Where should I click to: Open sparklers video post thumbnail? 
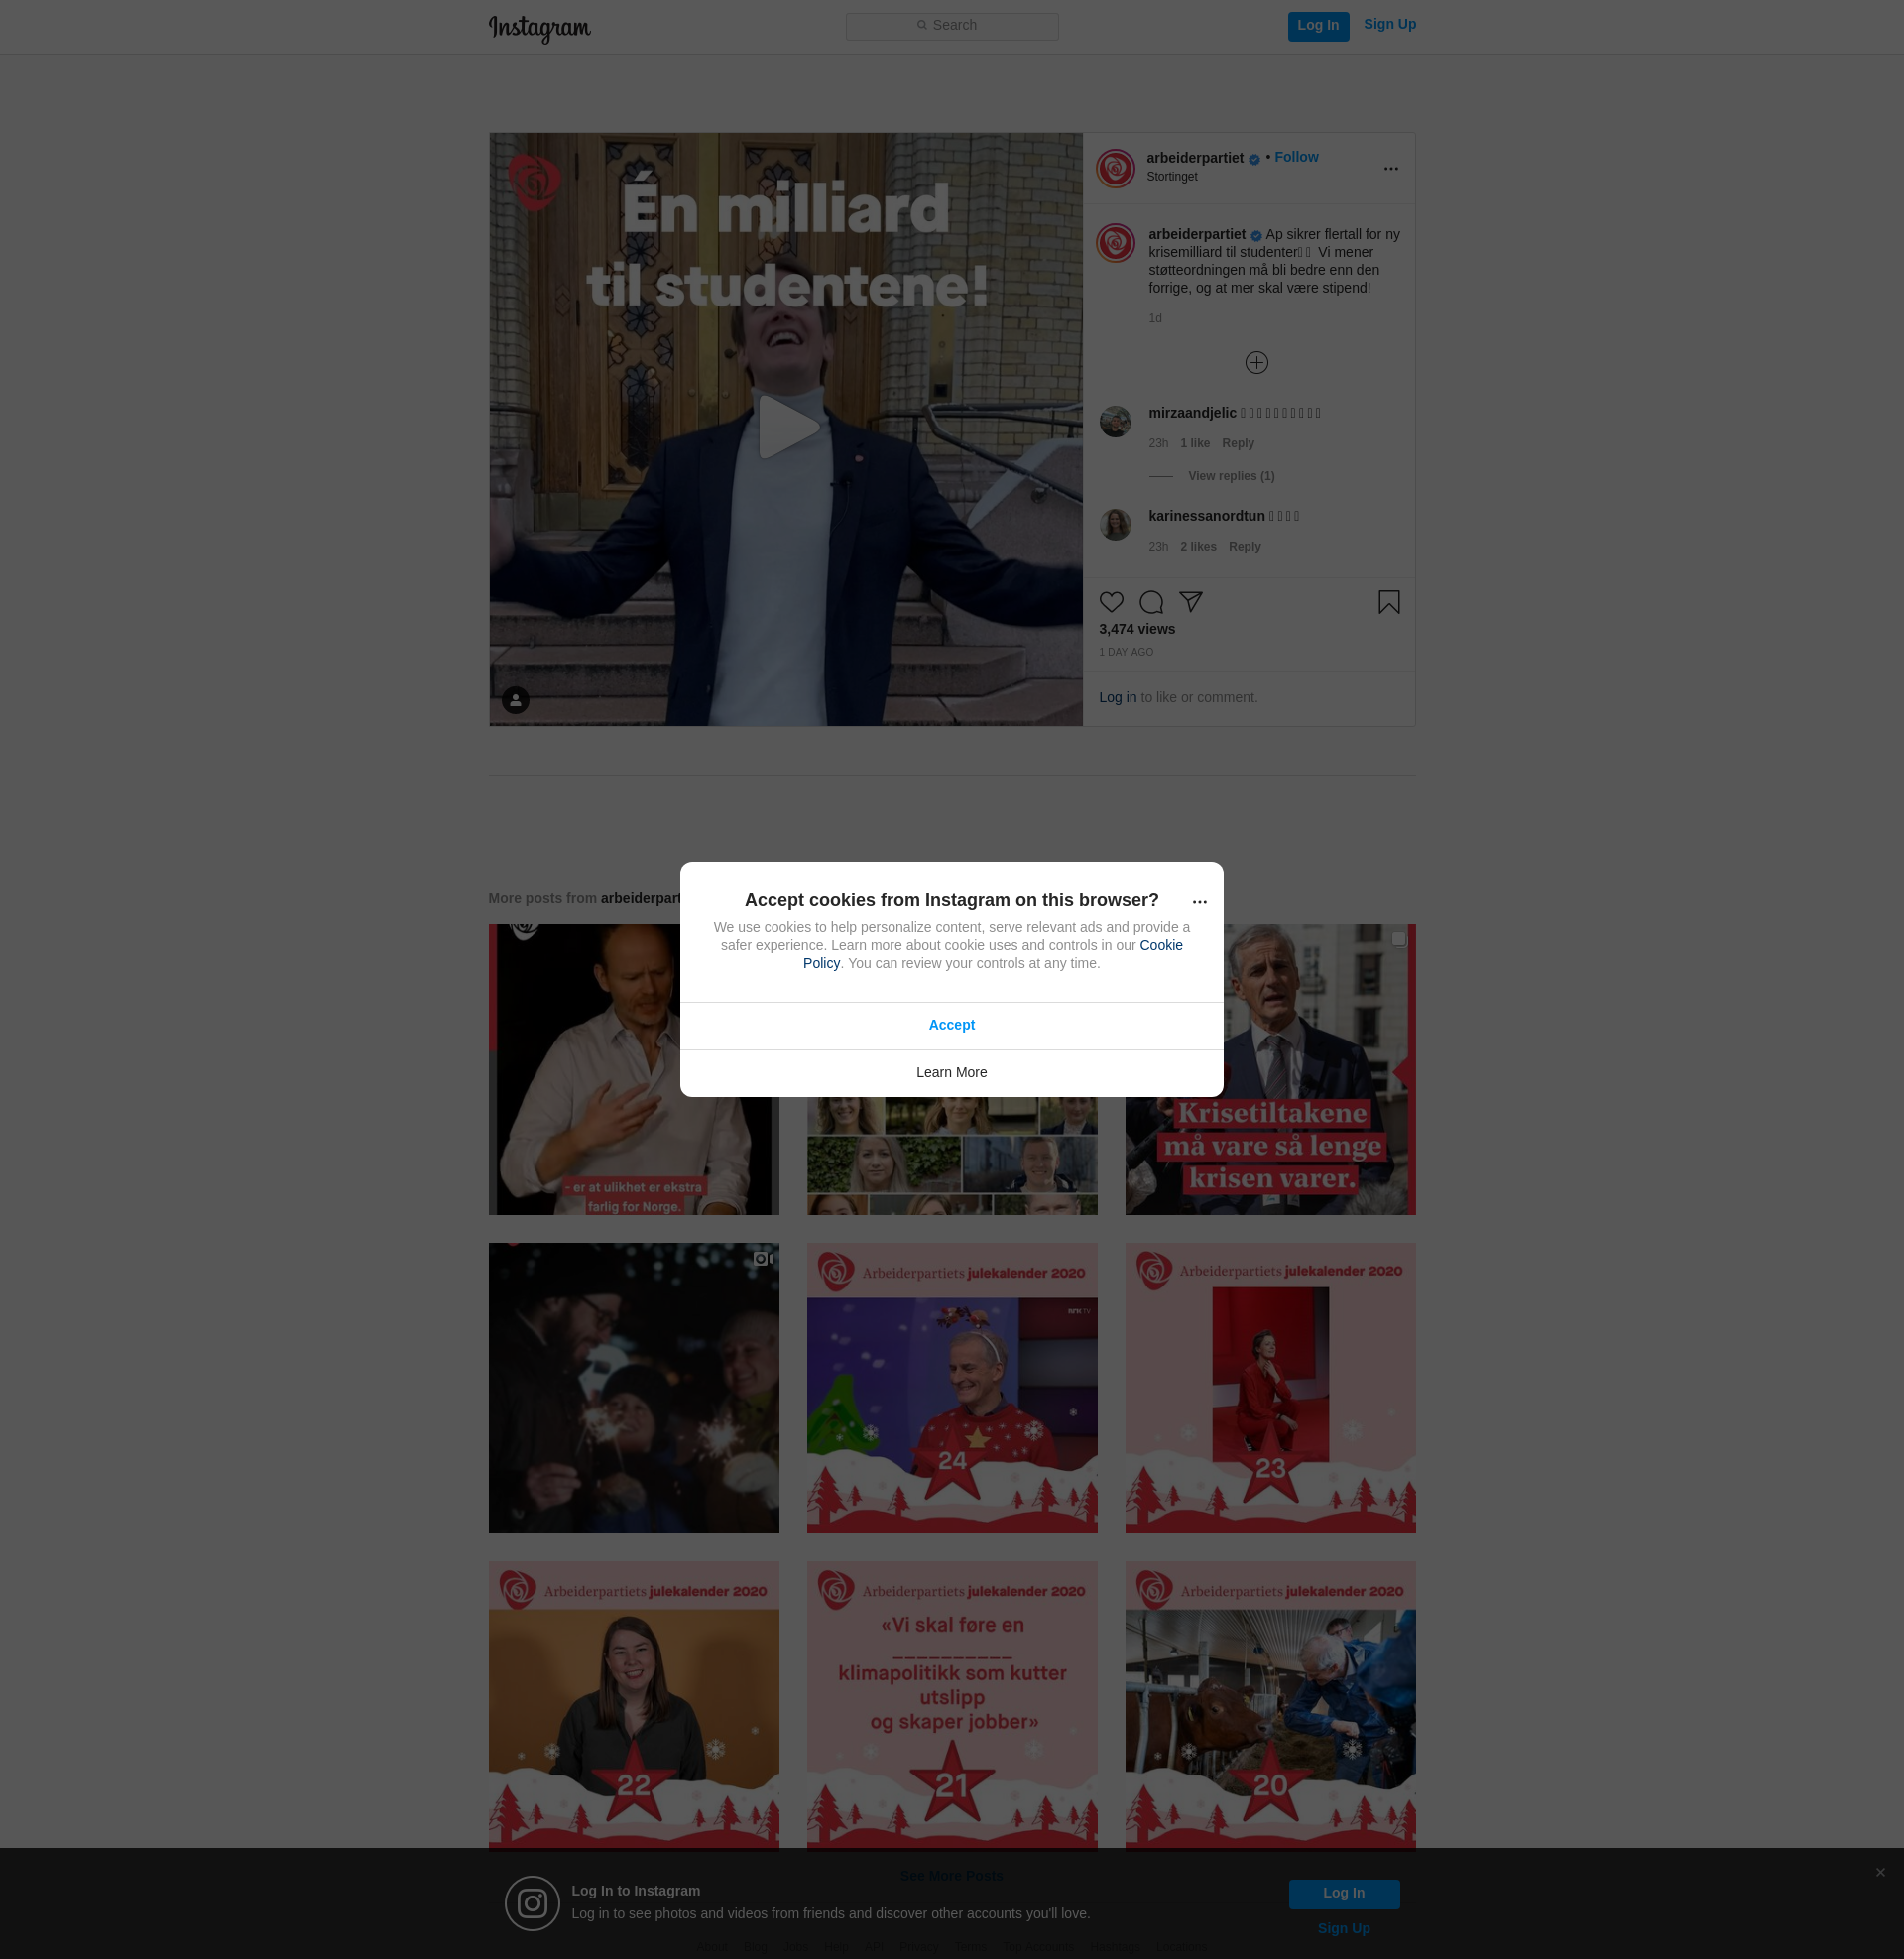(x=633, y=1389)
